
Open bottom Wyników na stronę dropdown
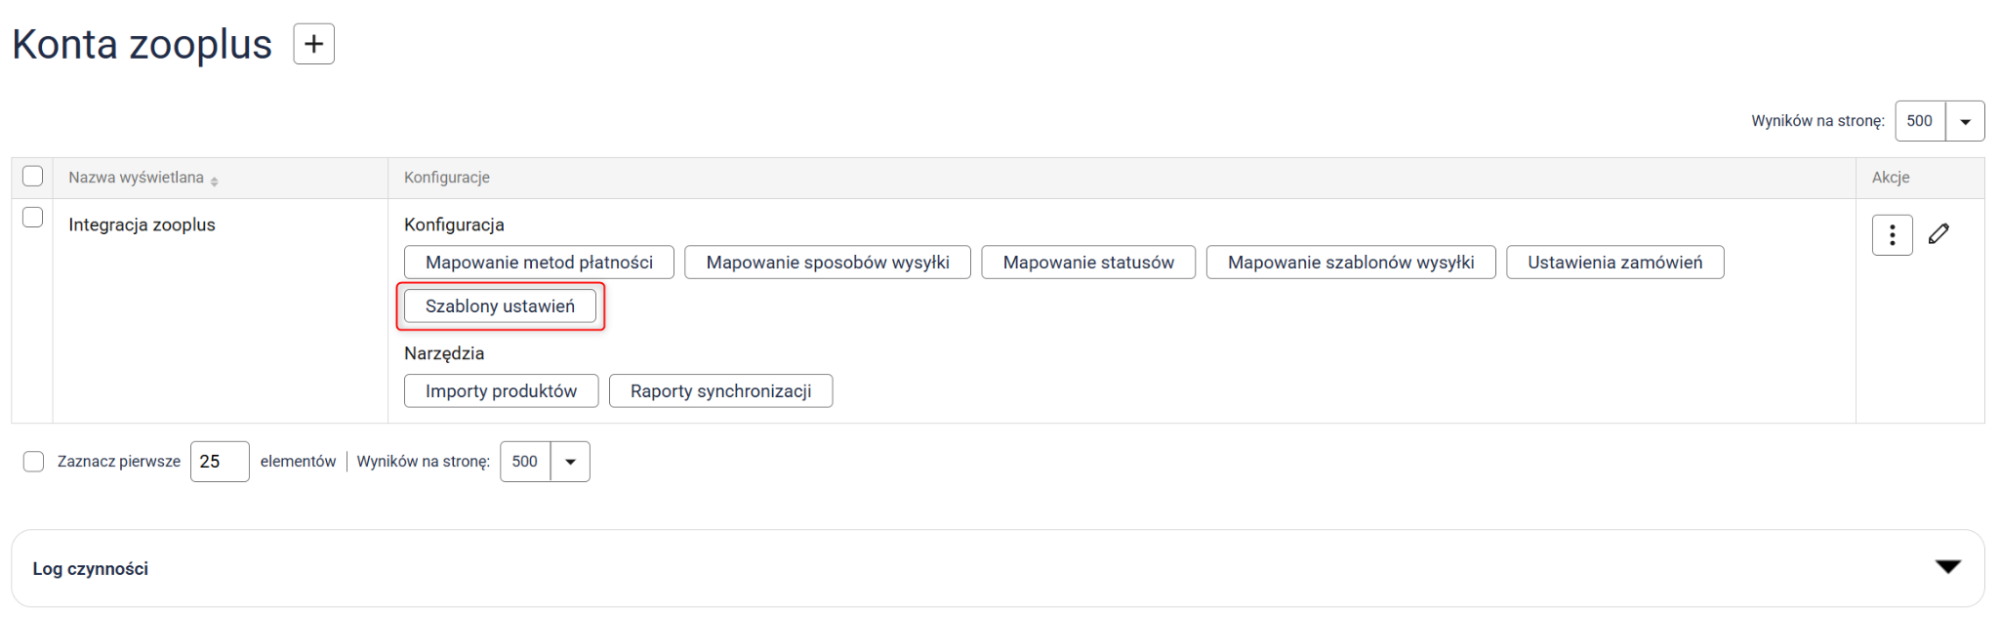click(570, 462)
